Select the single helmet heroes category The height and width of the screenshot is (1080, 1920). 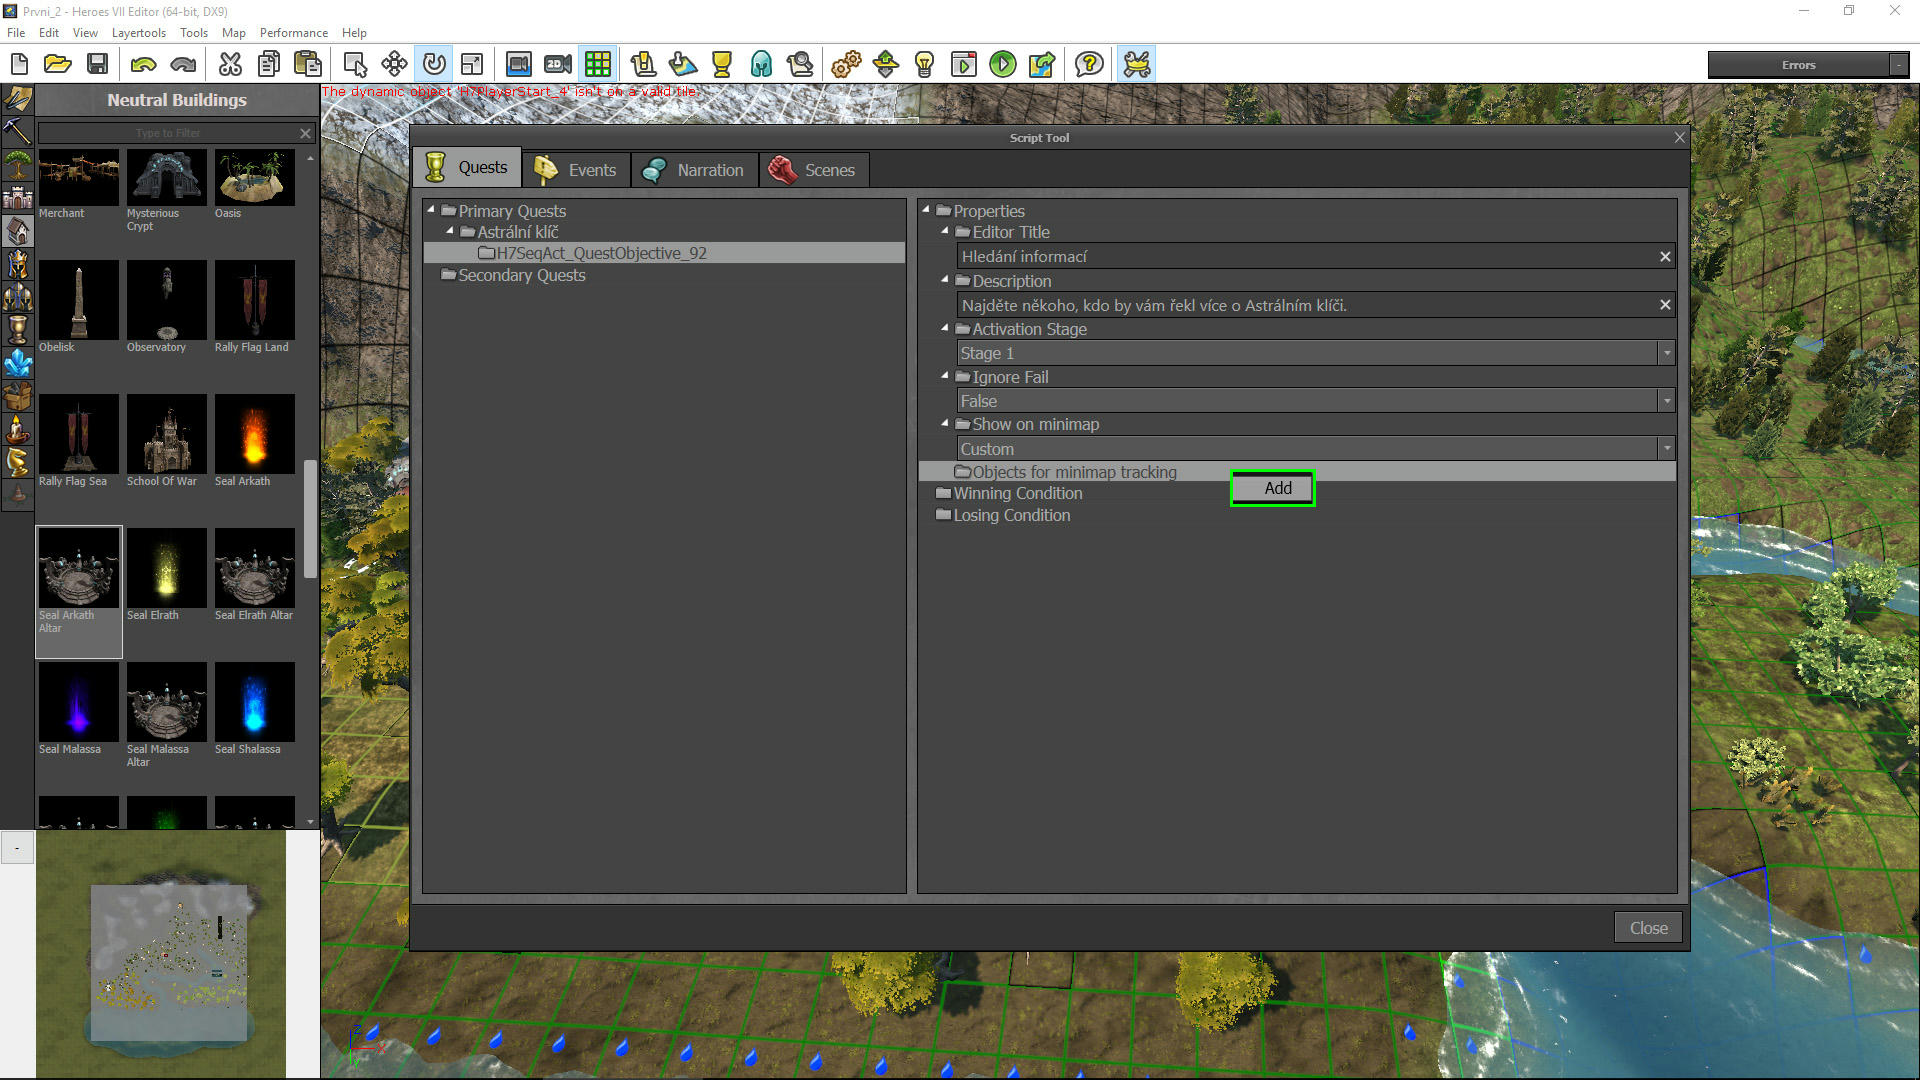click(18, 265)
